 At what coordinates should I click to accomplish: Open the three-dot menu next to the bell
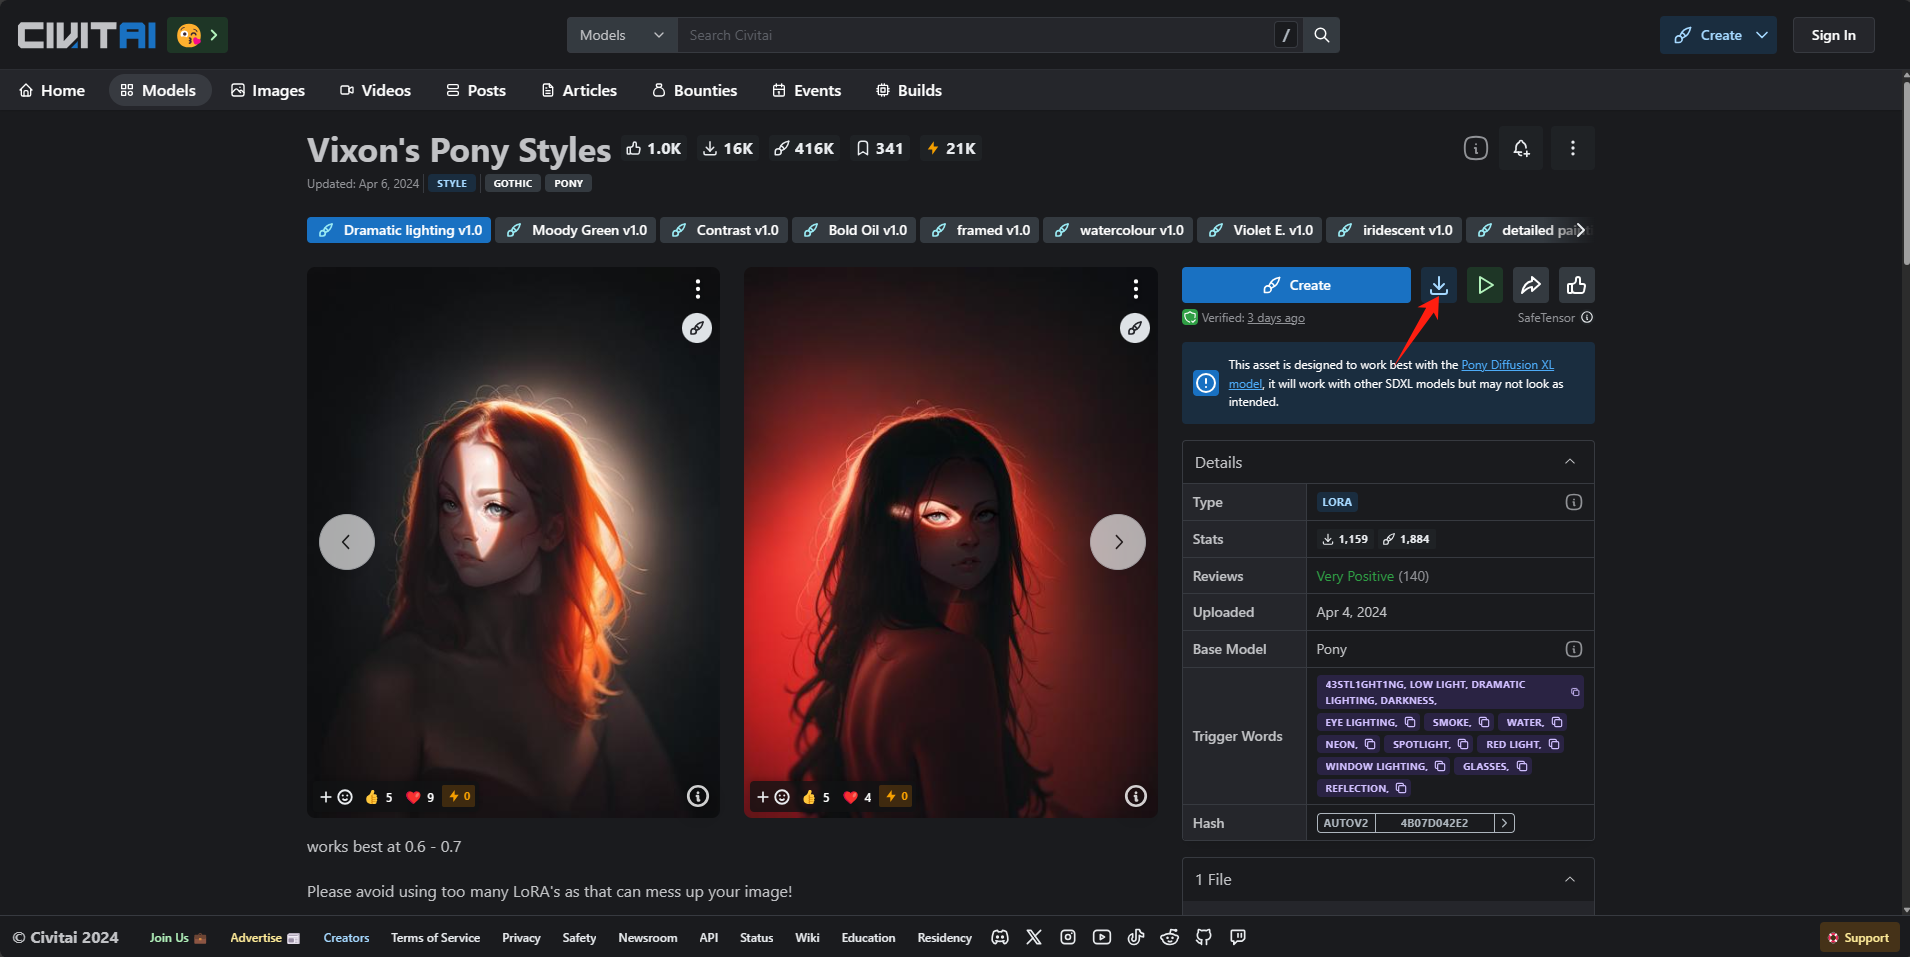click(1573, 148)
